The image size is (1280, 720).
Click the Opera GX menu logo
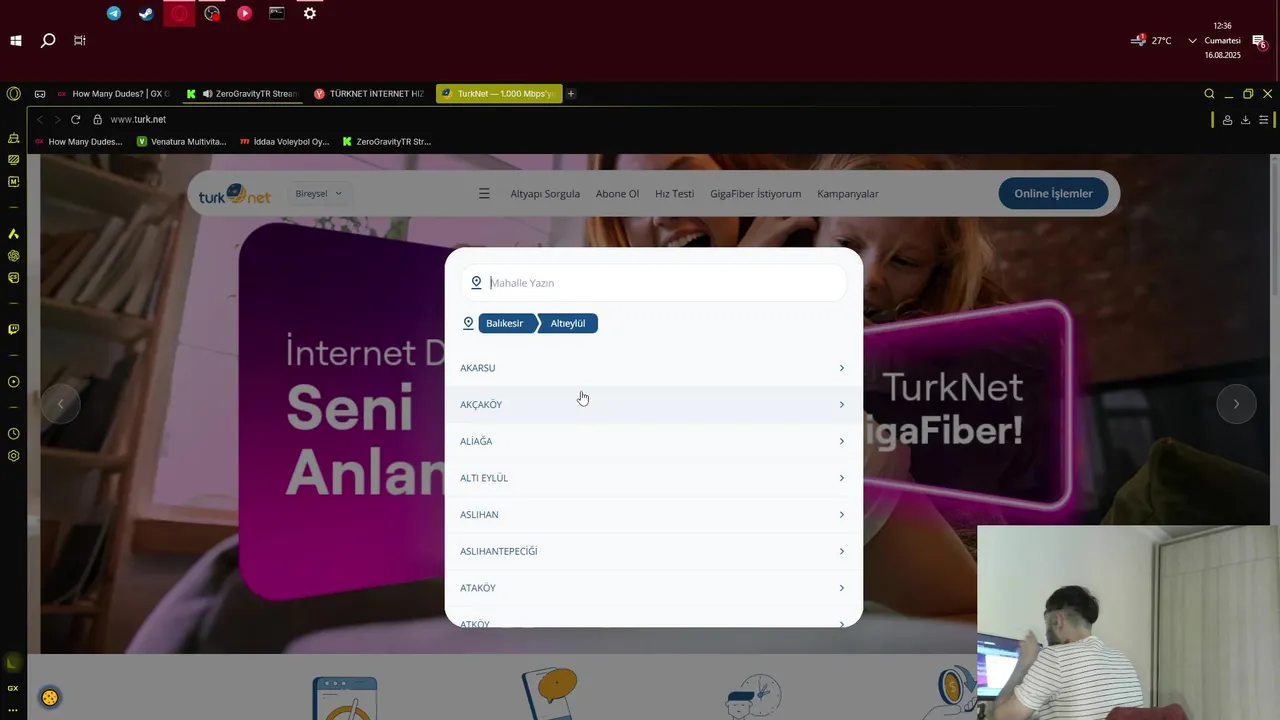(x=13, y=93)
